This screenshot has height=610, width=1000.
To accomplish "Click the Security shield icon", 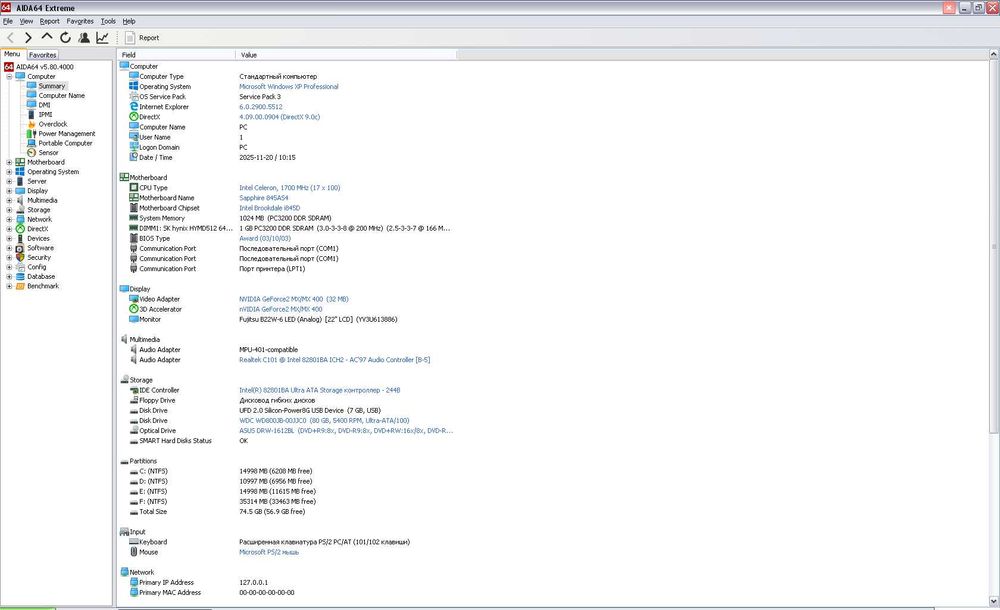I will 20,257.
